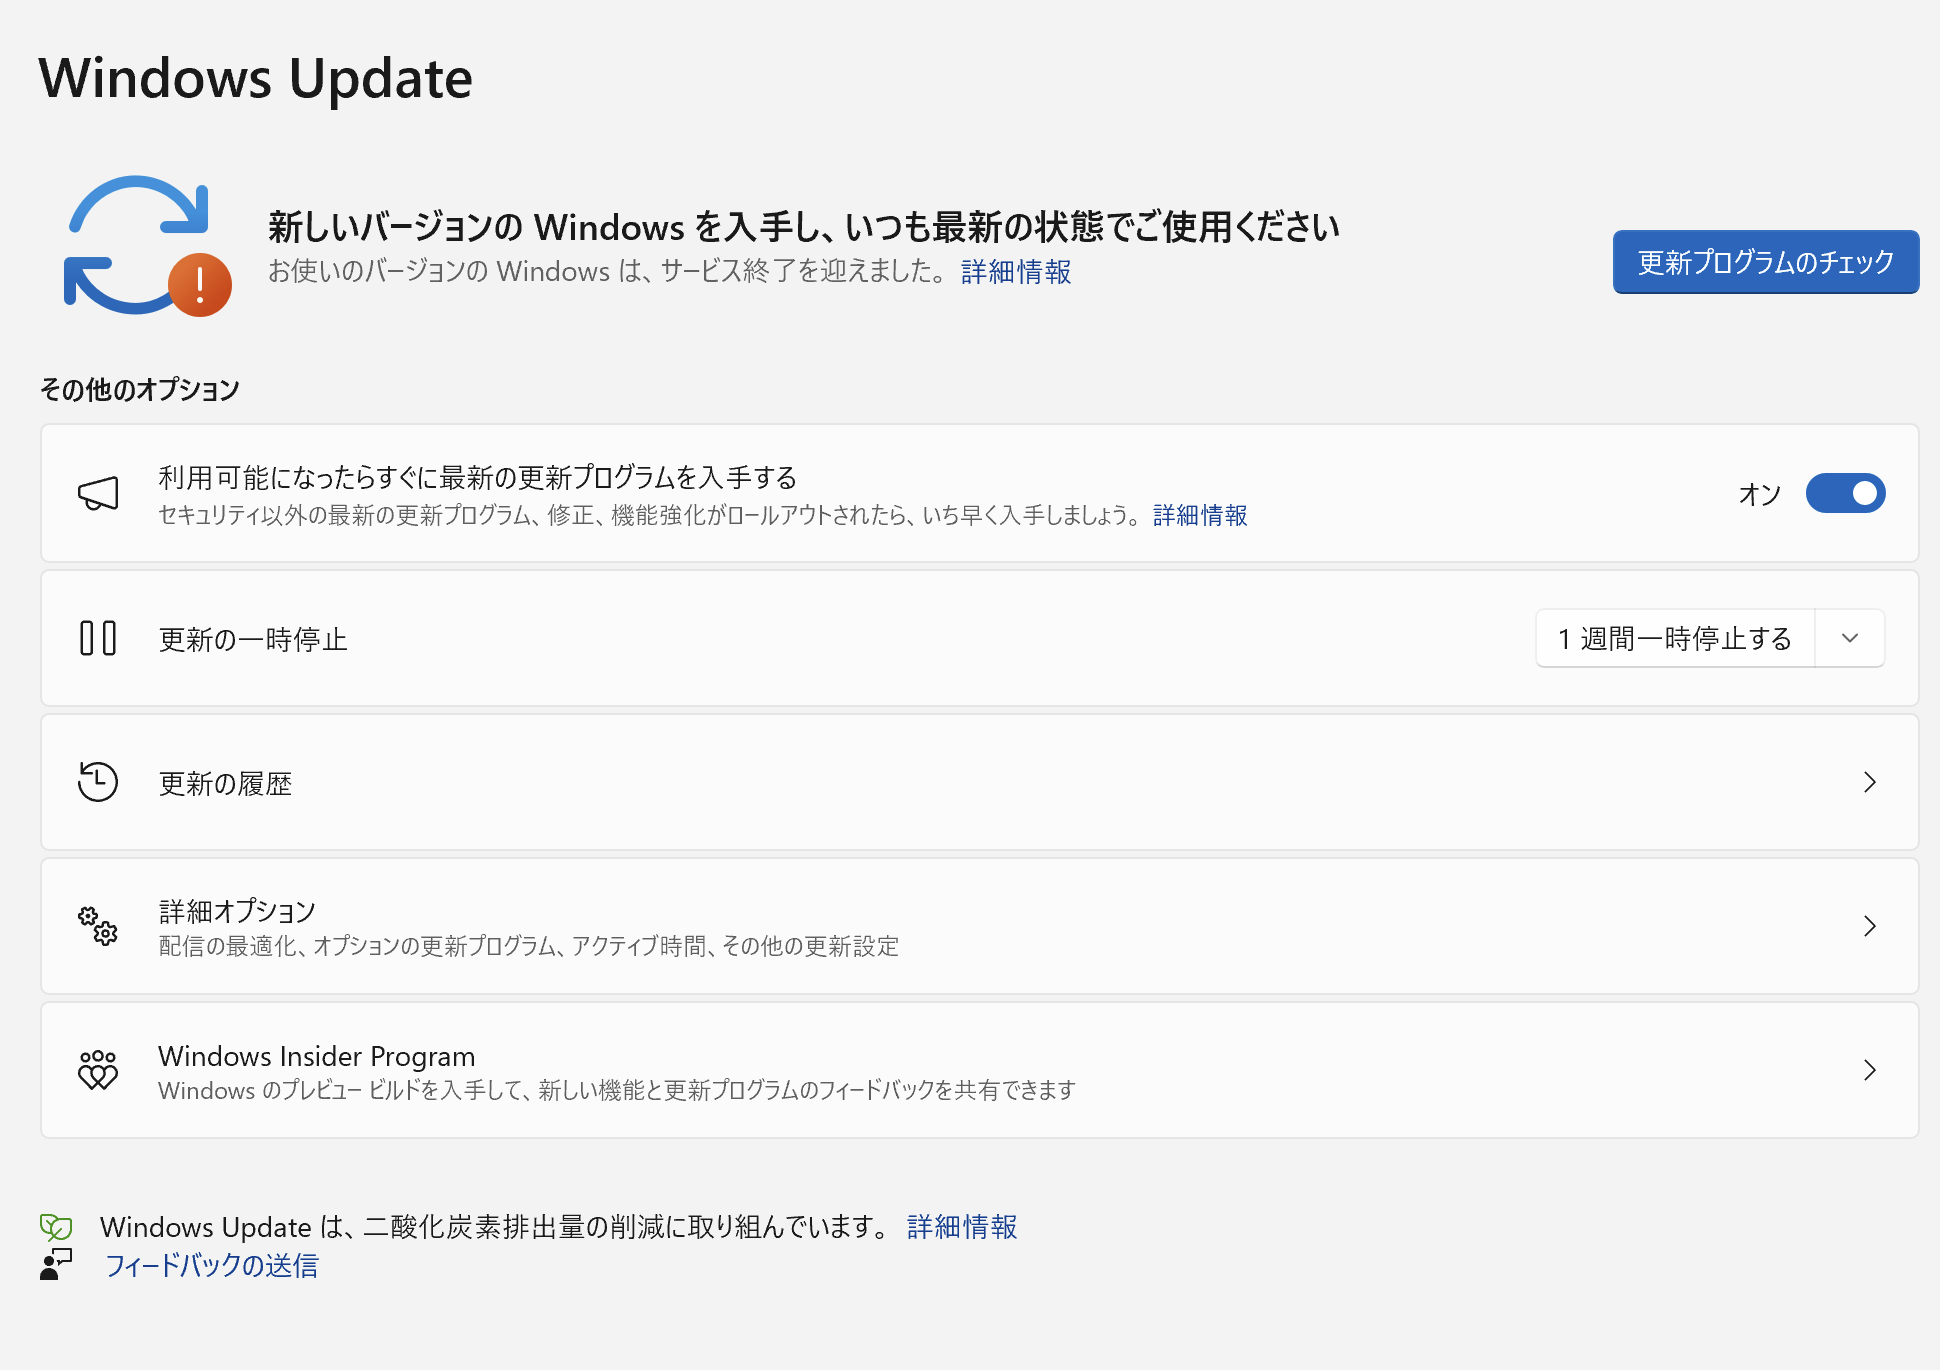Image resolution: width=1940 pixels, height=1370 pixels.
Task: Open Windows Insider Program via its chevron
Action: [1869, 1070]
